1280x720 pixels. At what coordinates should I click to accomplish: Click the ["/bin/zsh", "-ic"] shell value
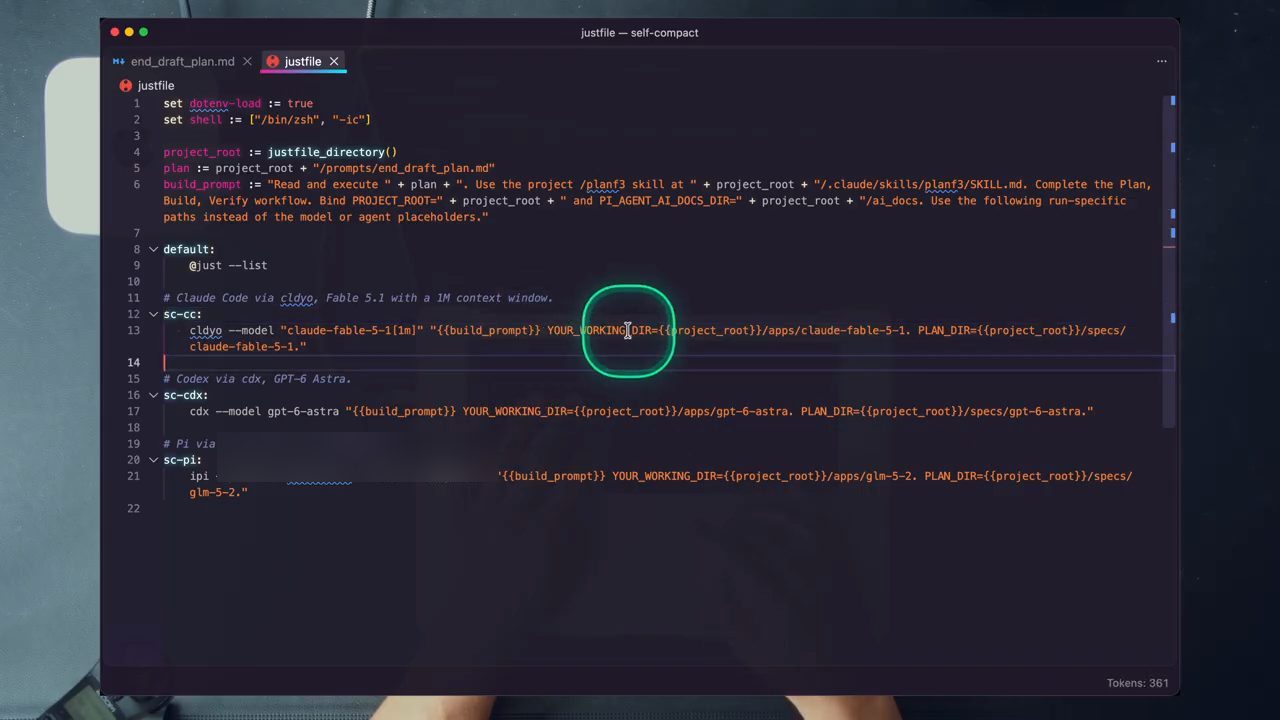(310, 119)
